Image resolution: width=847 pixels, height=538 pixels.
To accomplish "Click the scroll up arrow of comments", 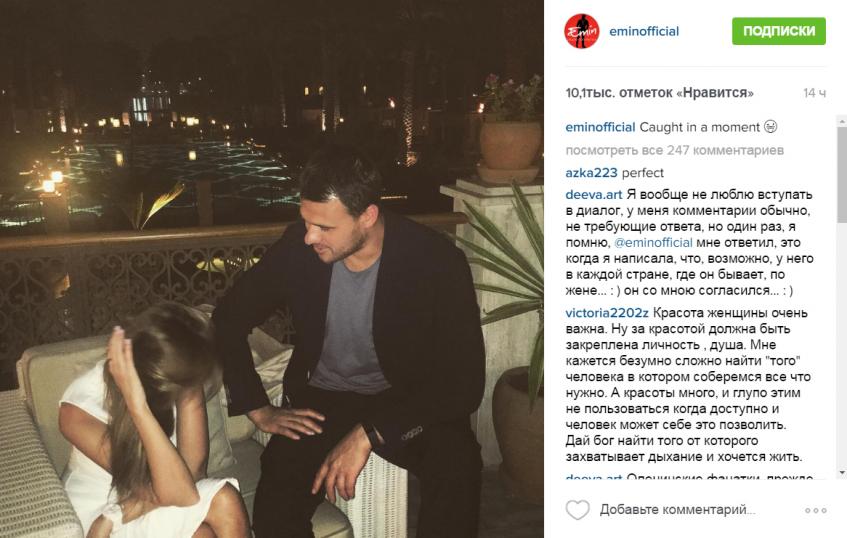I will tap(842, 122).
